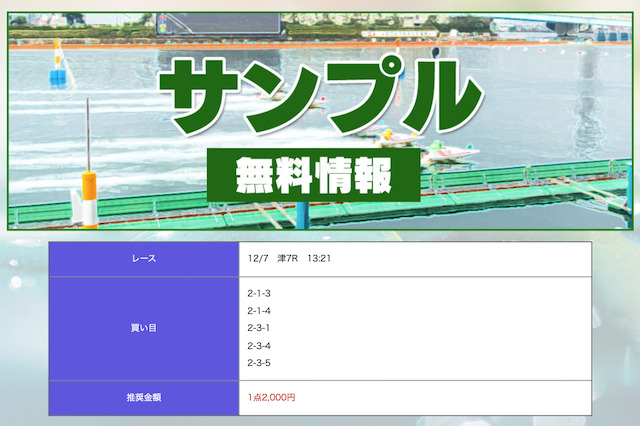This screenshot has height=426, width=640.
Task: Click the race info 12/7 津7R 13:21
Action: 290,259
